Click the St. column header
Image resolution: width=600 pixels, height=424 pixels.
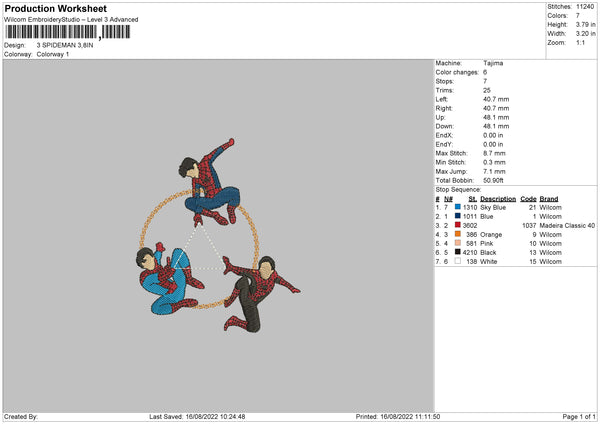[473, 199]
